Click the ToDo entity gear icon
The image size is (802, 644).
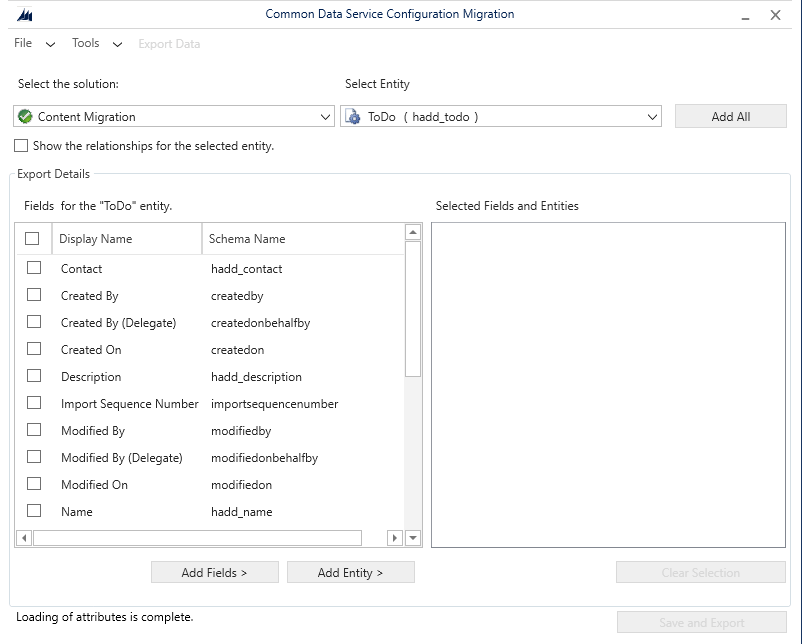click(x=352, y=117)
